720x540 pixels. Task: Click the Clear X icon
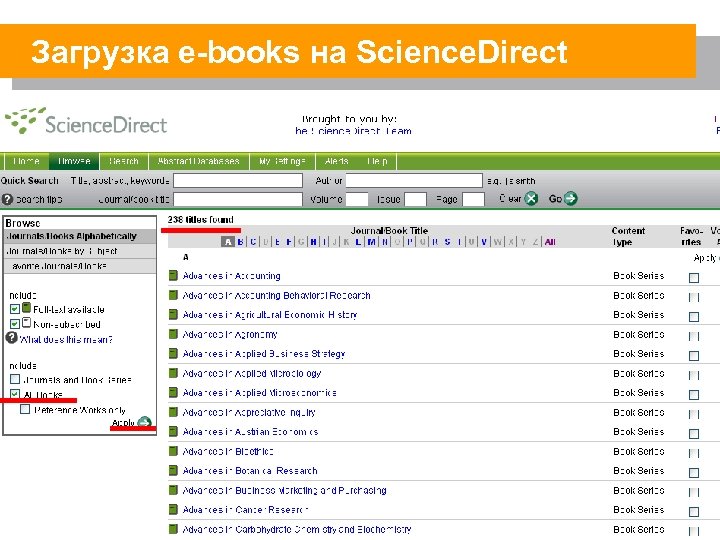[531, 198]
